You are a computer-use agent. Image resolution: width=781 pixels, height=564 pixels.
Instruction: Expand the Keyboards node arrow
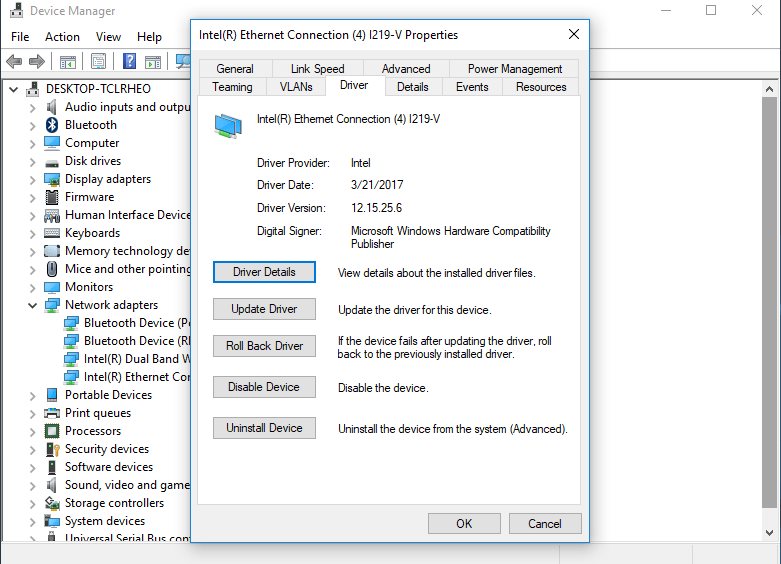[33, 234]
